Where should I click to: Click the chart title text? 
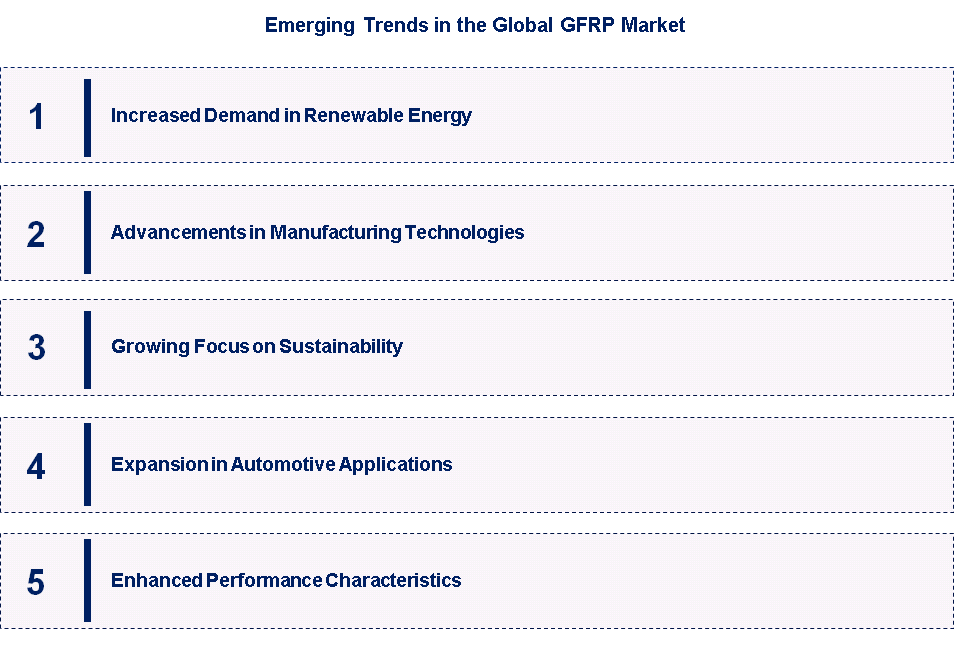pyautogui.click(x=475, y=25)
